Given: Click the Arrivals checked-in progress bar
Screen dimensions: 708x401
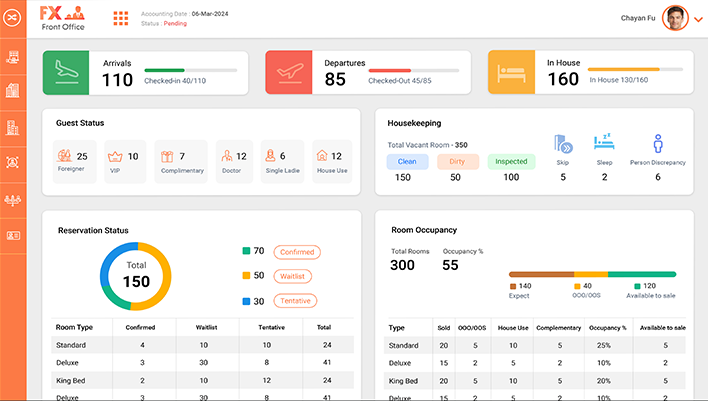Looking at the screenshot, I should point(190,70).
